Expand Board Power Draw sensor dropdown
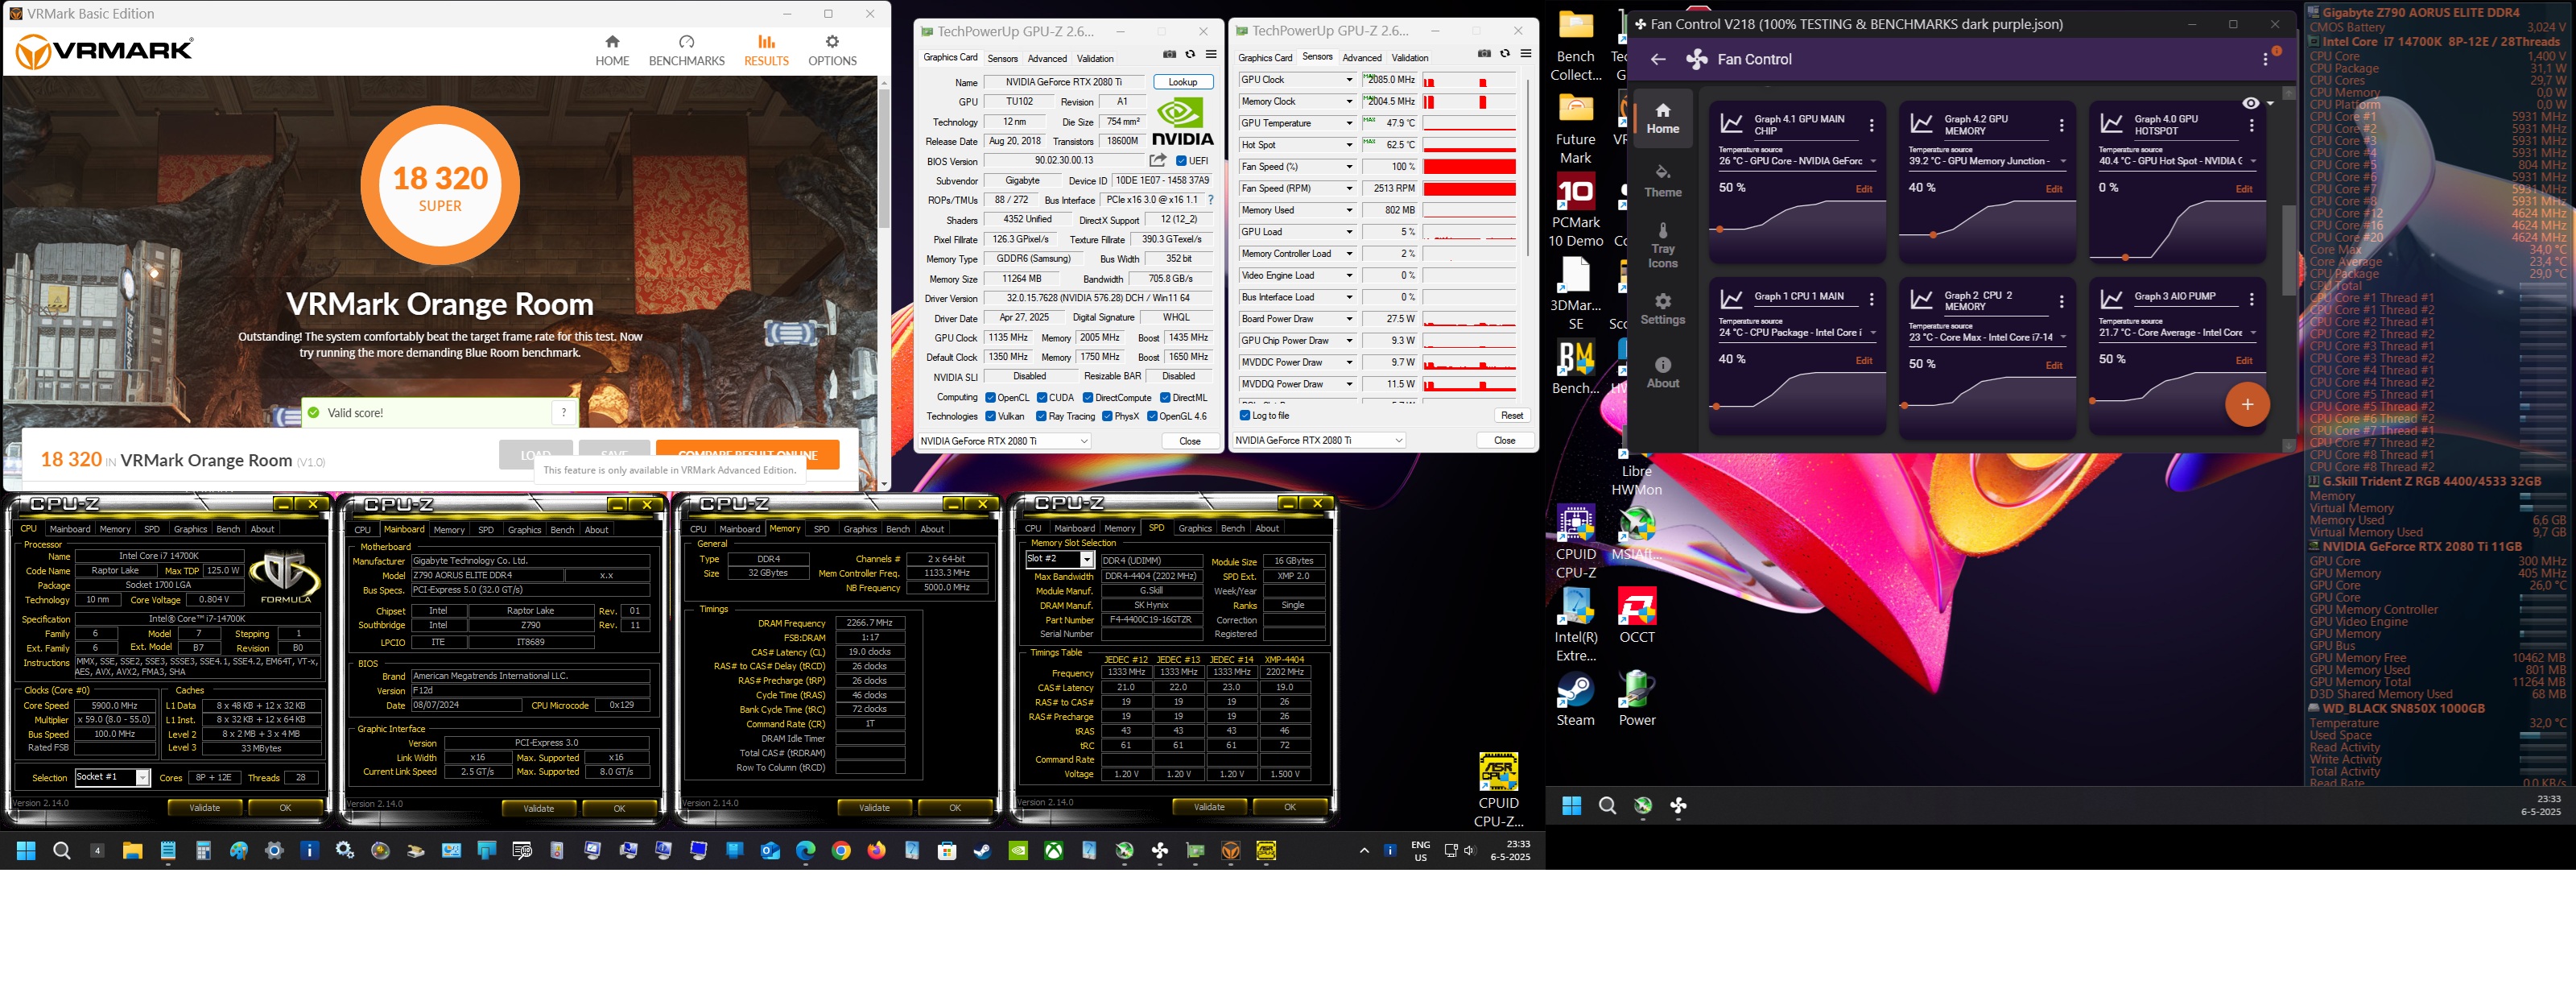The image size is (2576, 993). [1348, 319]
